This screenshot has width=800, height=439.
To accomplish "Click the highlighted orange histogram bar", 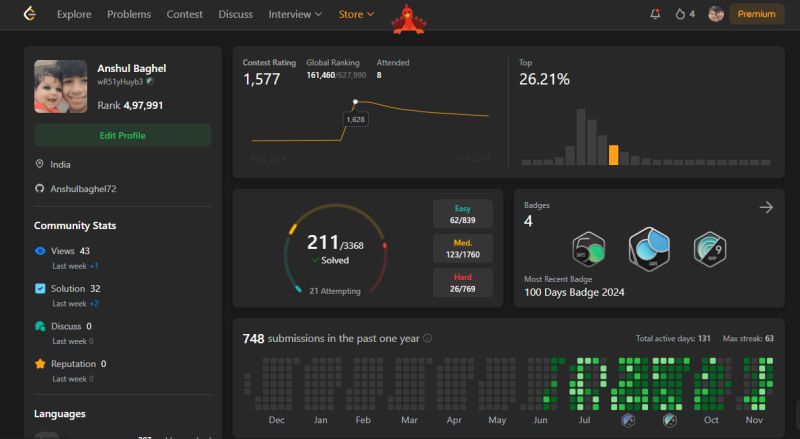I will [613, 155].
